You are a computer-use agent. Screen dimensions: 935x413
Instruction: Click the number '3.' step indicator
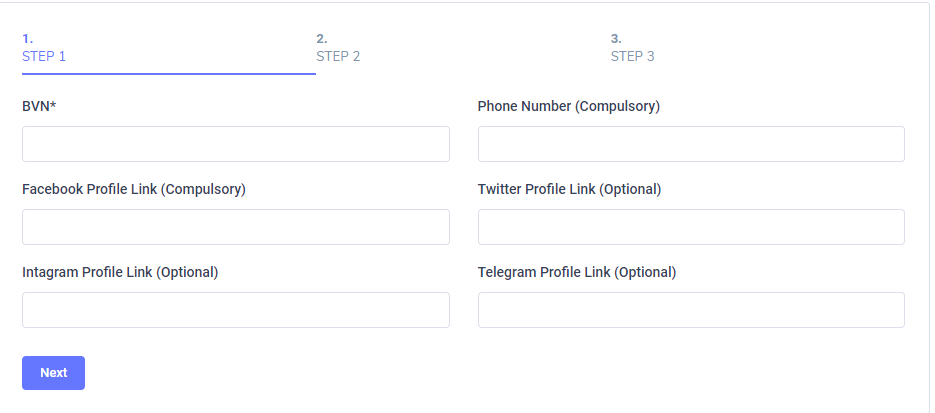[x=616, y=39]
